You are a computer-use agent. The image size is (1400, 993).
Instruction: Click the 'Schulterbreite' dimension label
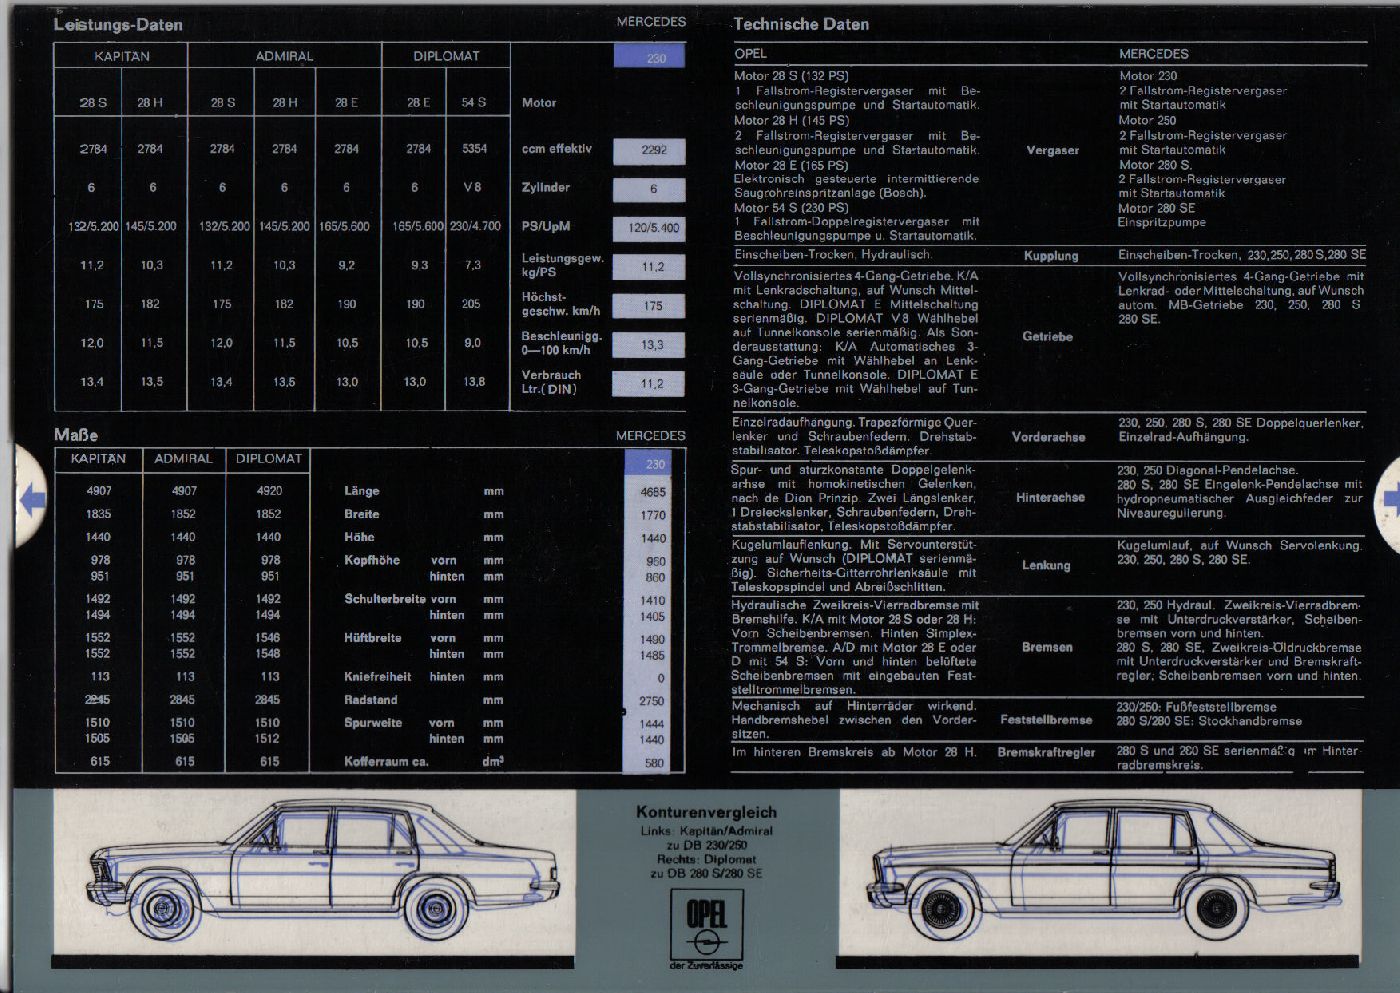[385, 599]
